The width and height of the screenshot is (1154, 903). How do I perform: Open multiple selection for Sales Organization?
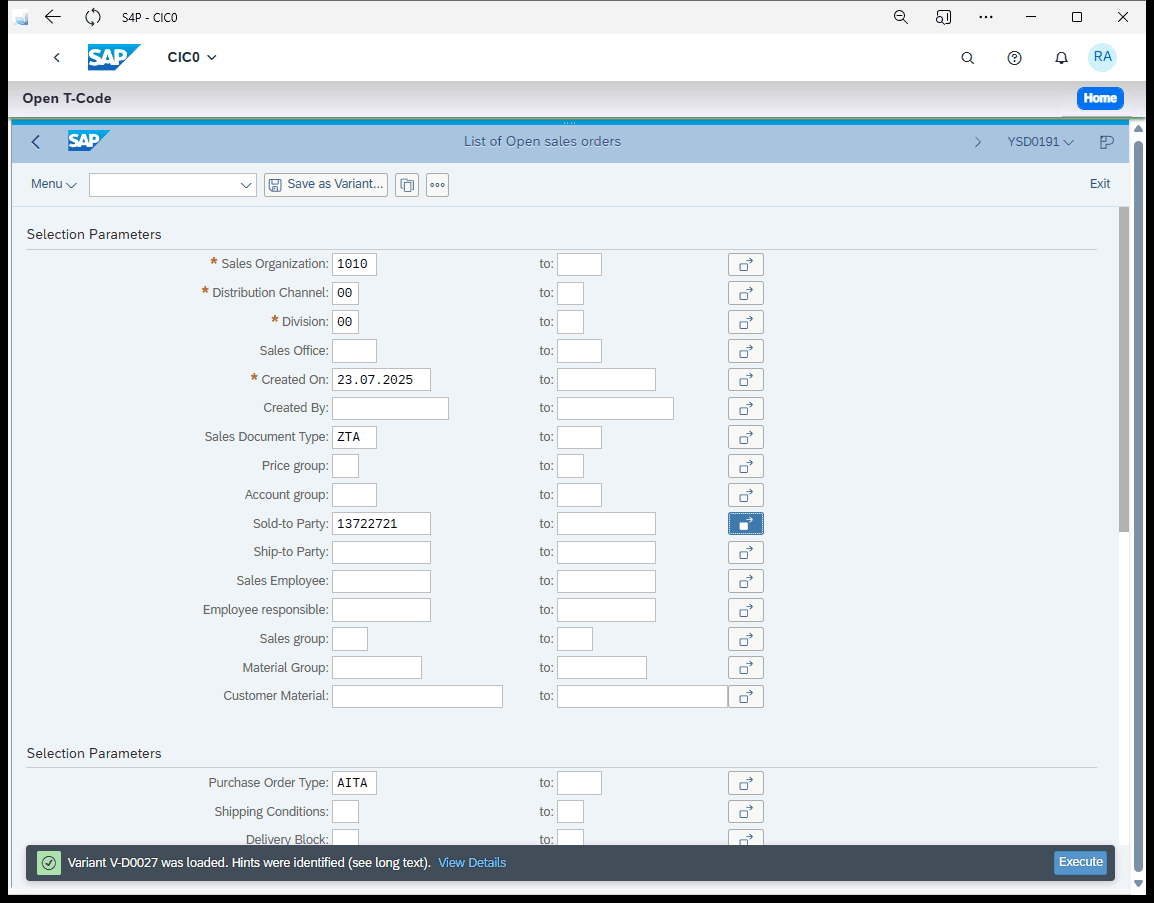tap(746, 264)
